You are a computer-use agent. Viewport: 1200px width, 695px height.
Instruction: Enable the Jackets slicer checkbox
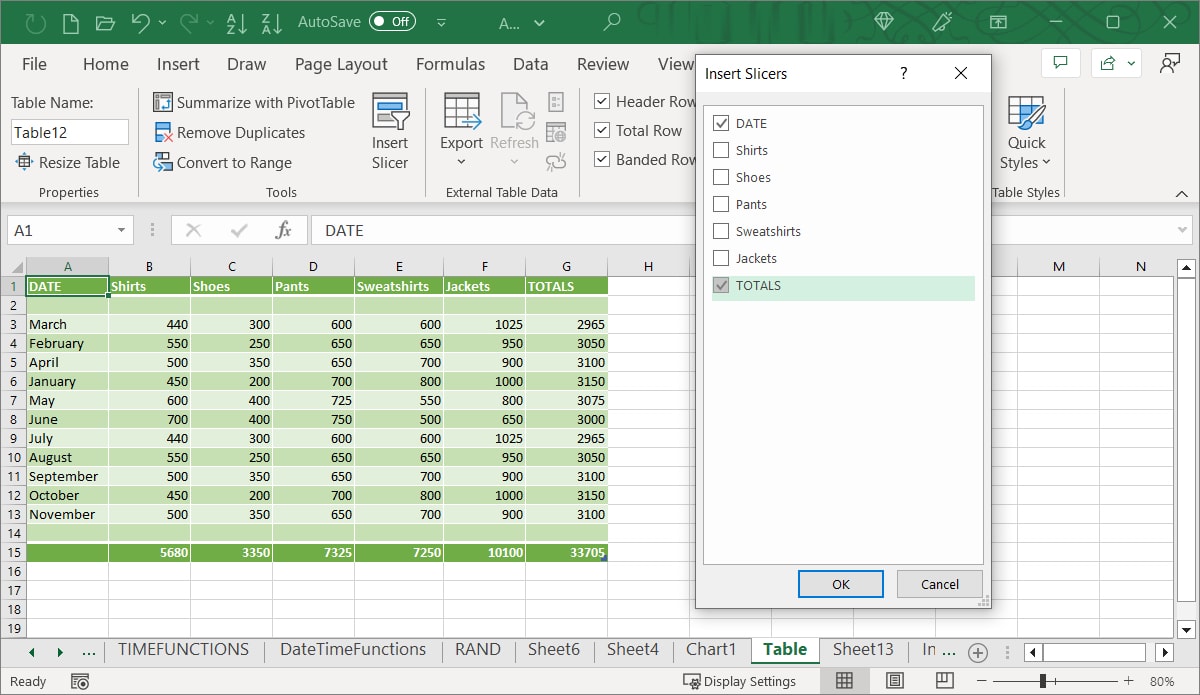[721, 259]
